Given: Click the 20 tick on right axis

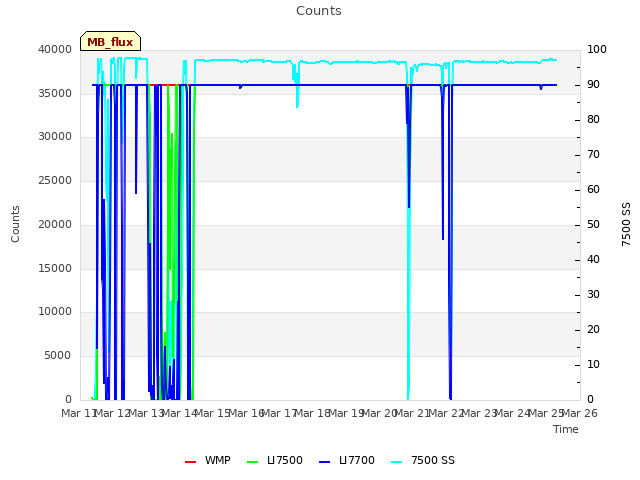Looking at the screenshot, I should 593,329.
